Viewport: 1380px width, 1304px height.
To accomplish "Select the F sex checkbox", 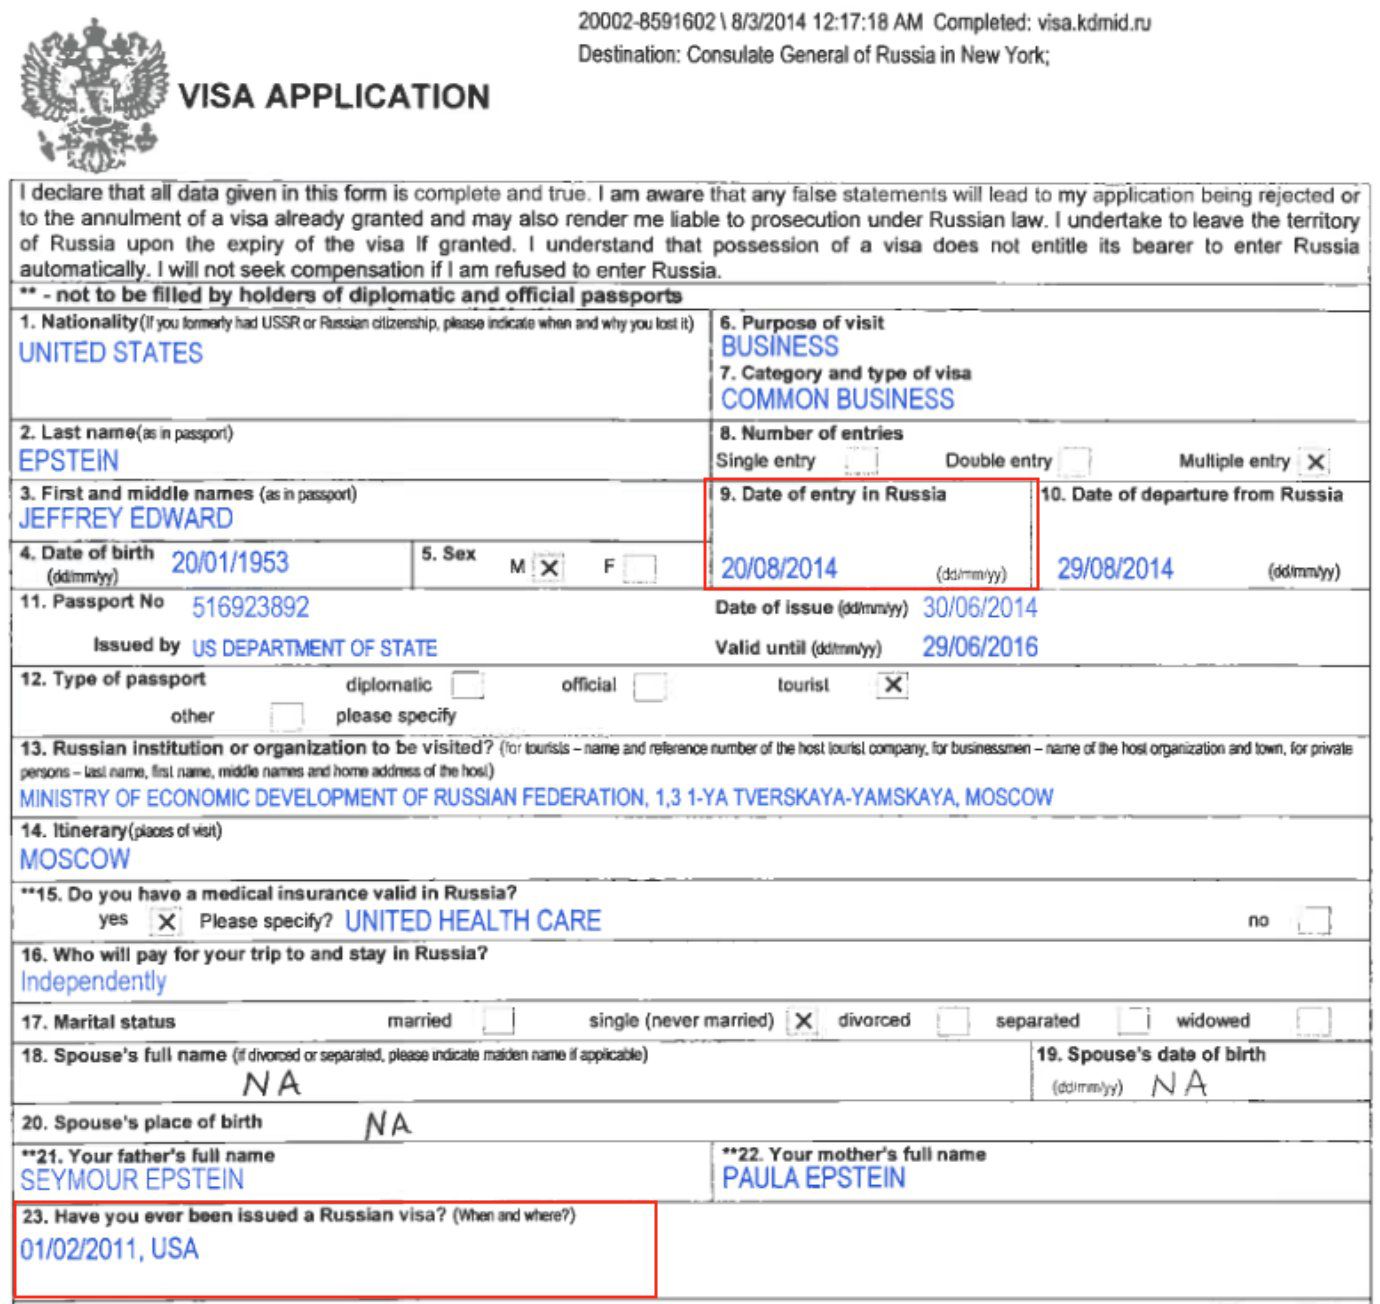I will point(639,568).
